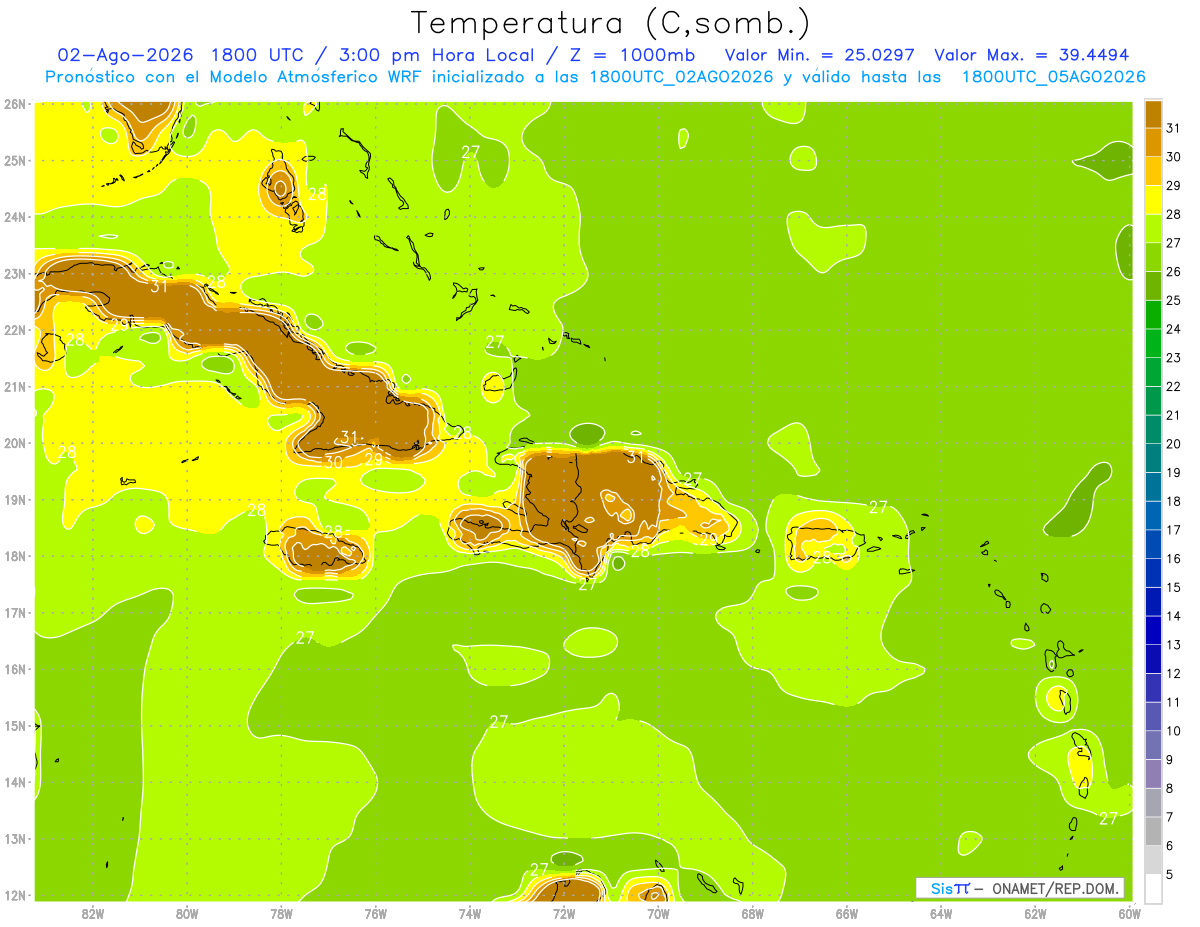The image size is (1200, 927).
Task: Click the 70W longitude axis label
Action: (658, 913)
